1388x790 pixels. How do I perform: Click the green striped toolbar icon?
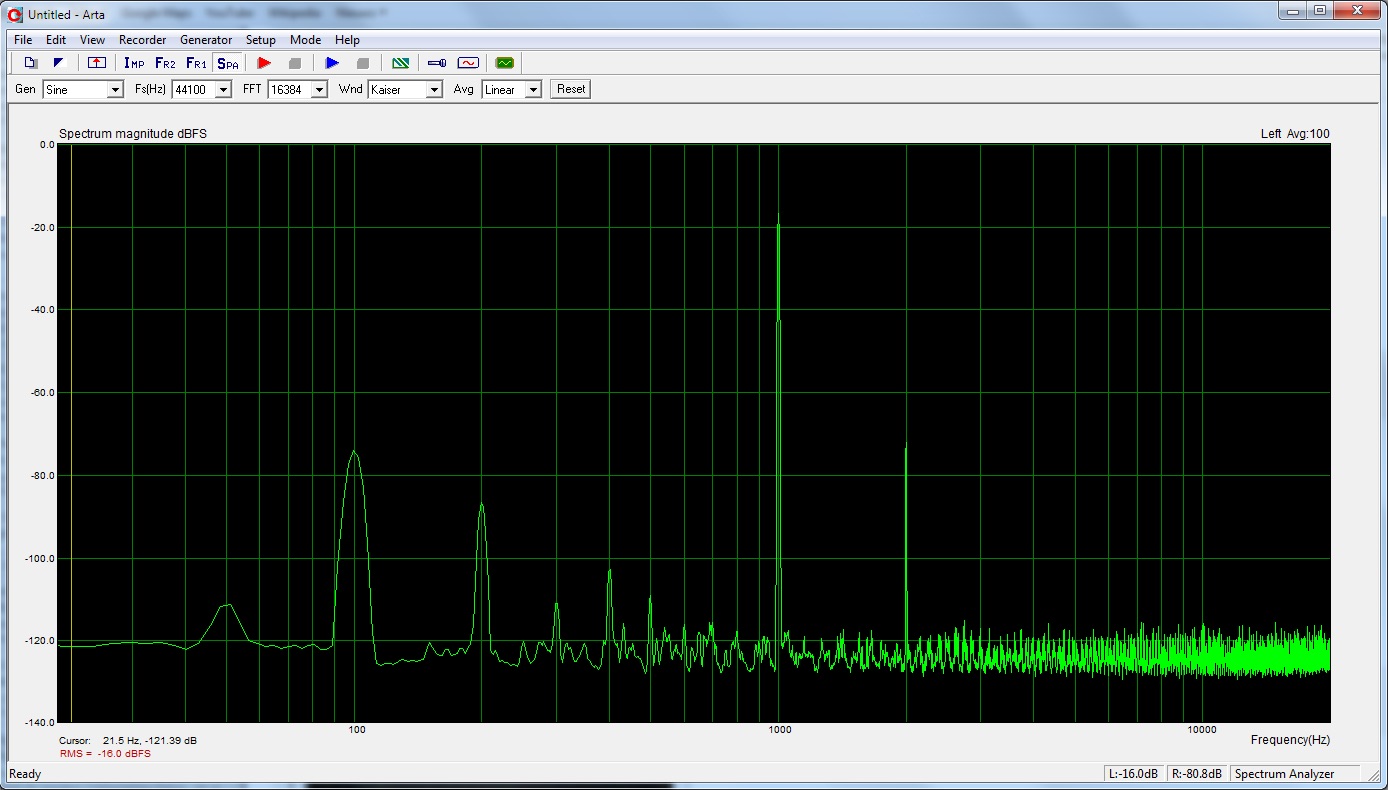[401, 63]
